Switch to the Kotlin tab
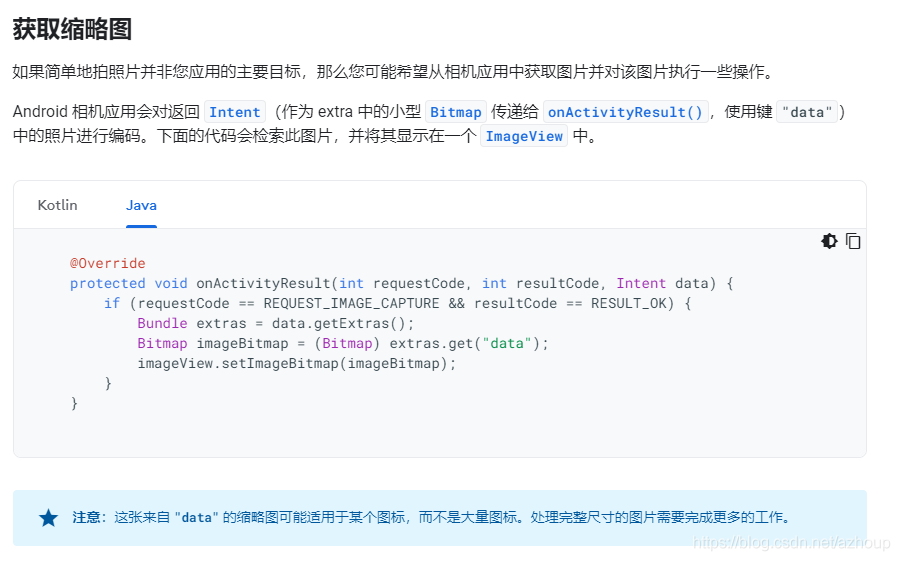Screen dimensions: 900x561 [x=57, y=205]
